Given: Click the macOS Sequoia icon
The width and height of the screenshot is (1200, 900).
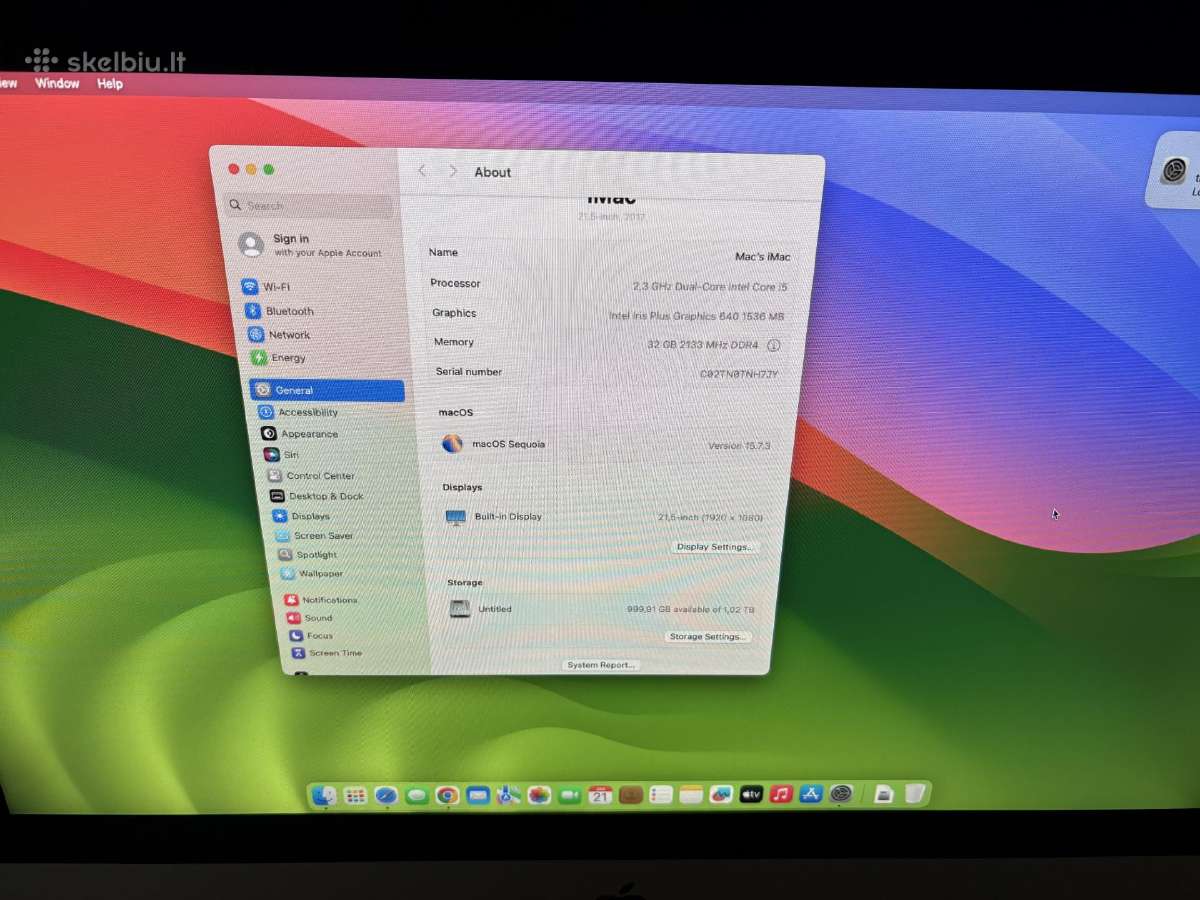Looking at the screenshot, I should click(452, 443).
